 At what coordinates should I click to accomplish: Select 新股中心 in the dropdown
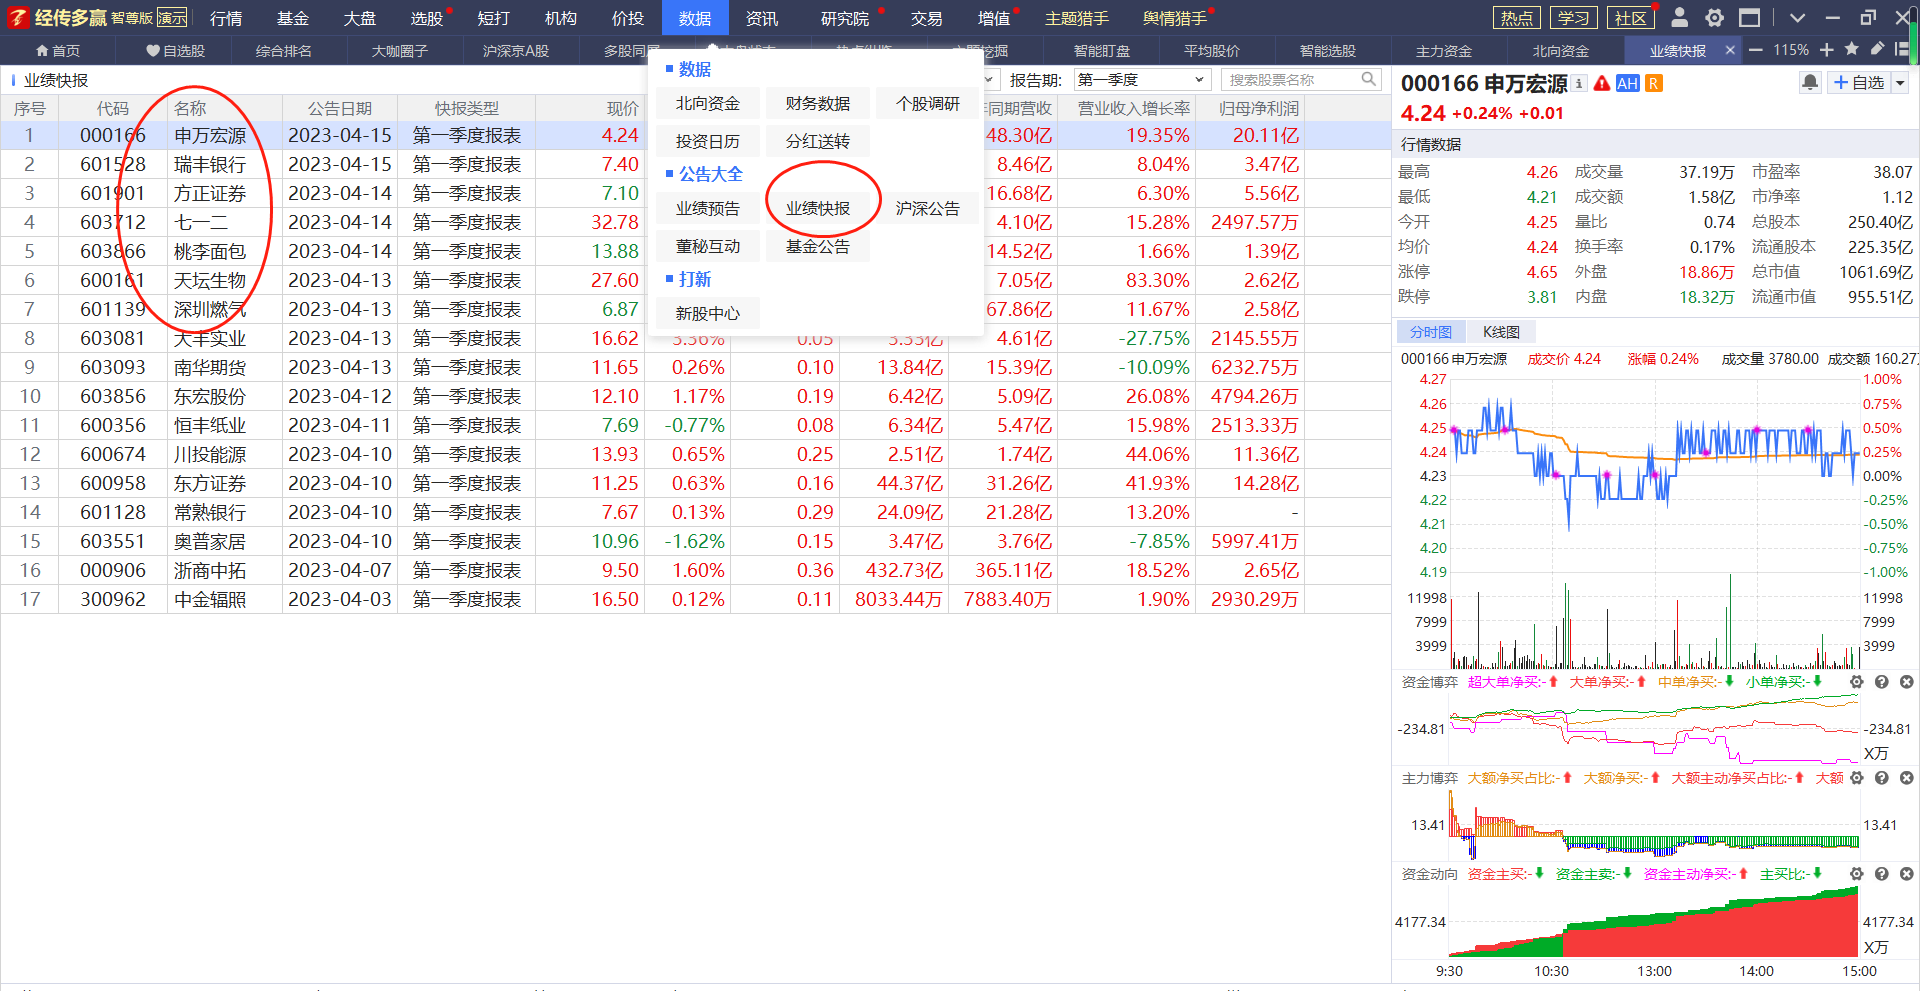click(708, 313)
